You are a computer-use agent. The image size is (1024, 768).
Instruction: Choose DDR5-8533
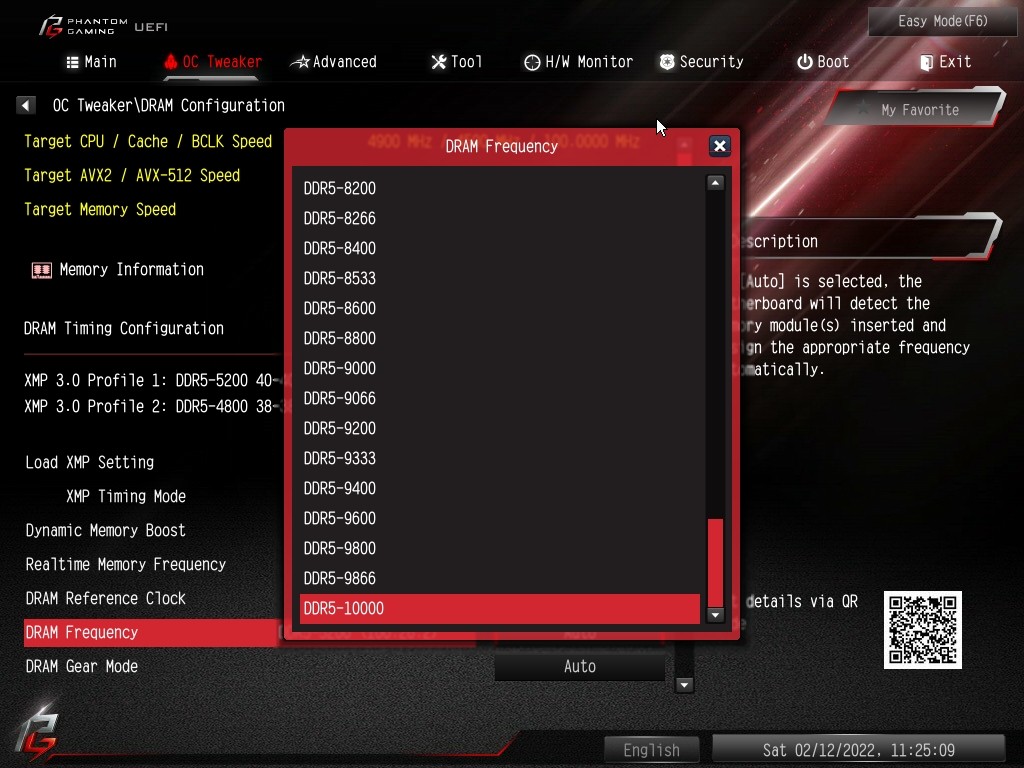[500, 278]
